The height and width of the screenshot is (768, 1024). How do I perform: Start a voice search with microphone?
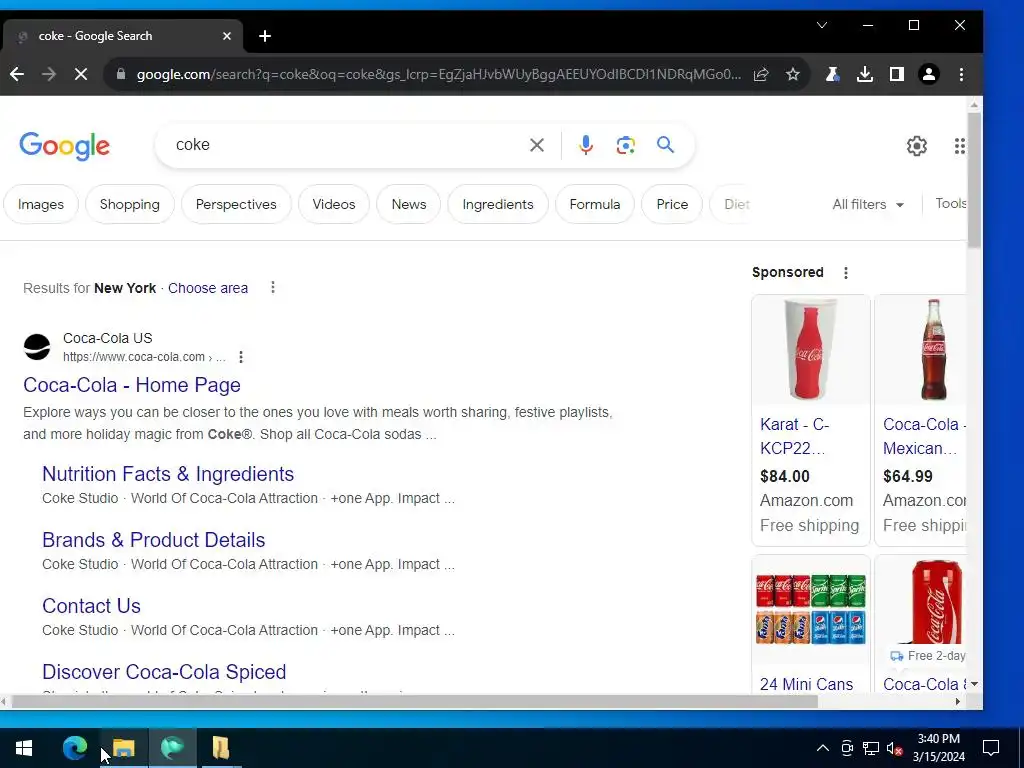tap(586, 145)
